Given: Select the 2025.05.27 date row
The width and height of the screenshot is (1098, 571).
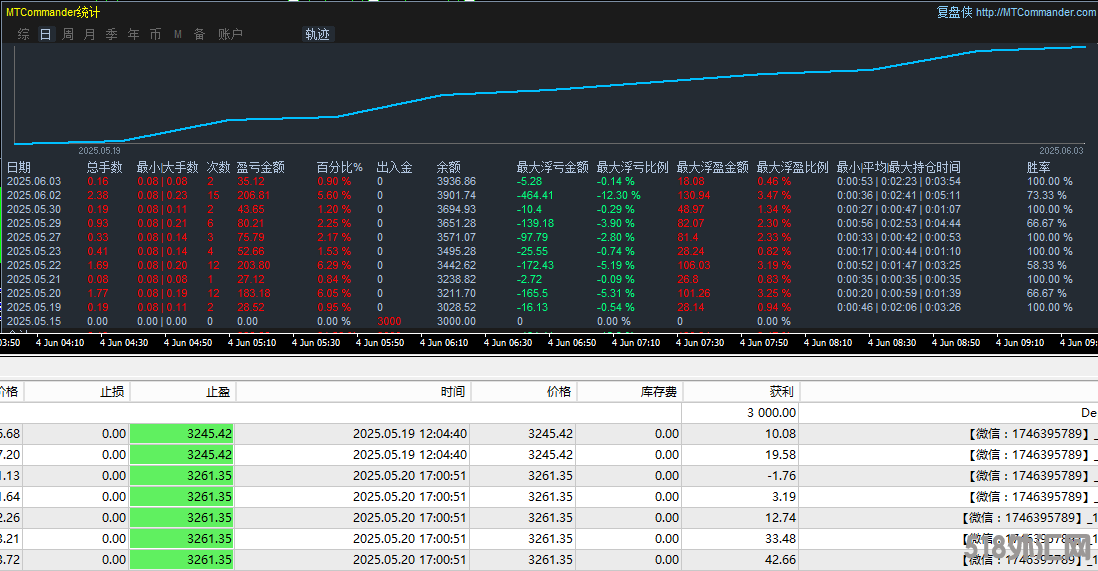Looking at the screenshot, I should tap(549, 238).
